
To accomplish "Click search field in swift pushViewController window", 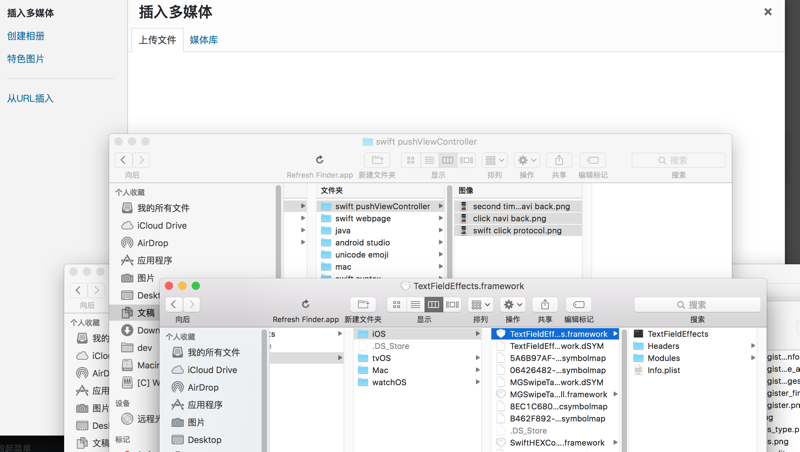I will (x=679, y=160).
